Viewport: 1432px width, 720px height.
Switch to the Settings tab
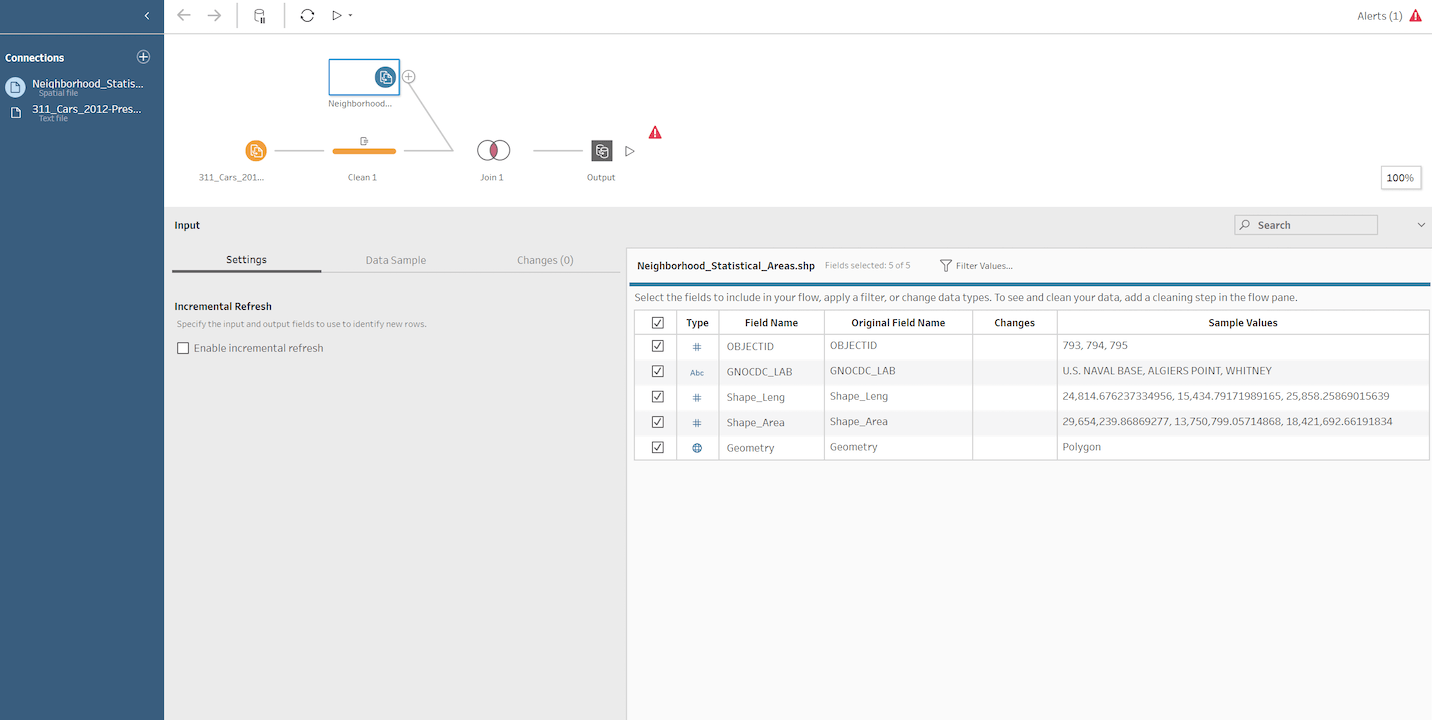(246, 260)
